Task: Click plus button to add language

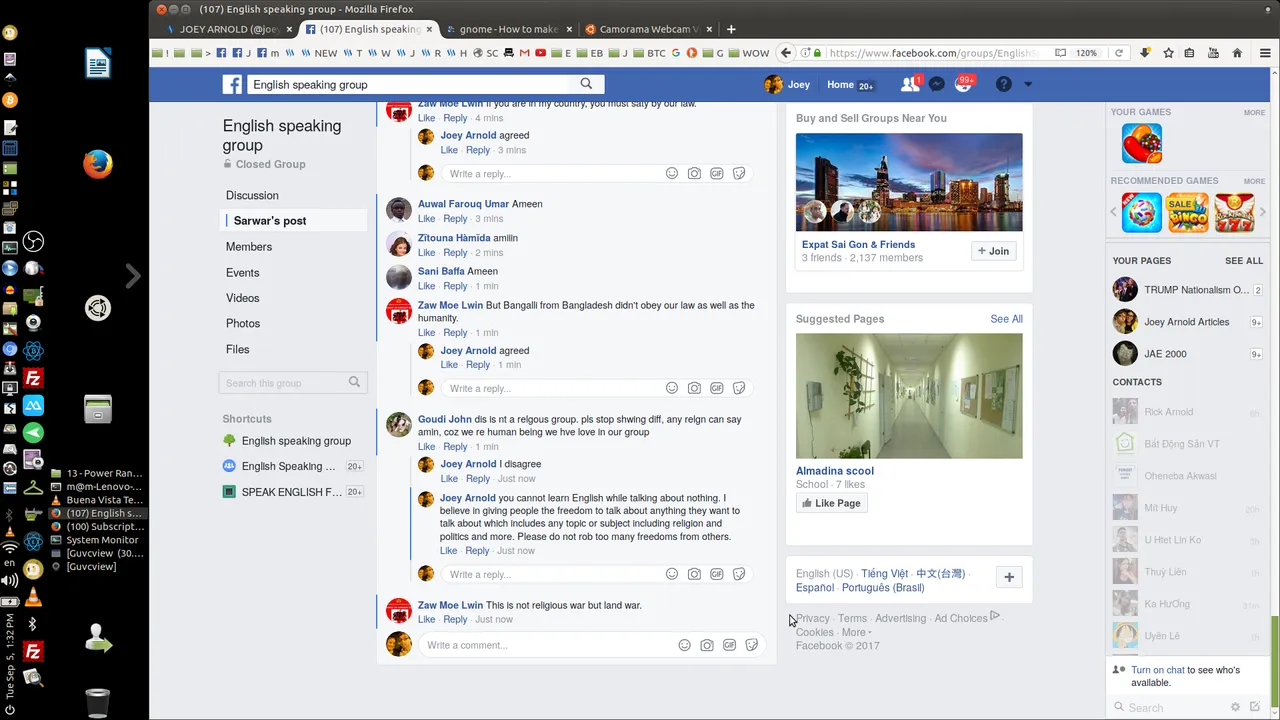Action: [1009, 577]
